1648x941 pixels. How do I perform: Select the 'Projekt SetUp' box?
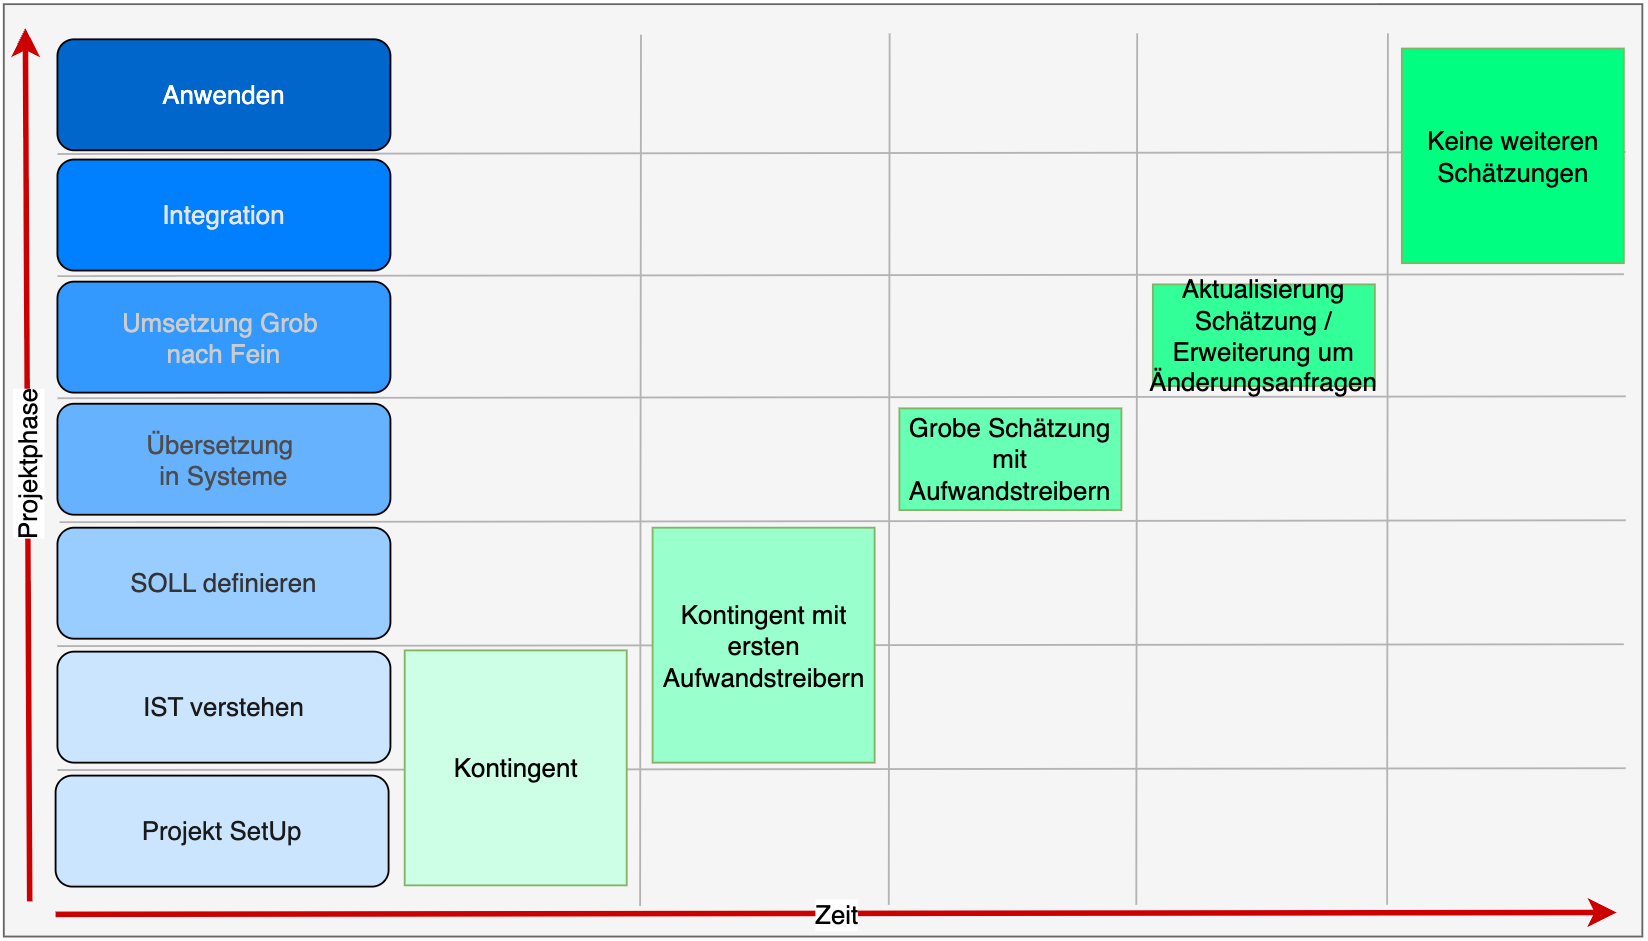point(221,831)
